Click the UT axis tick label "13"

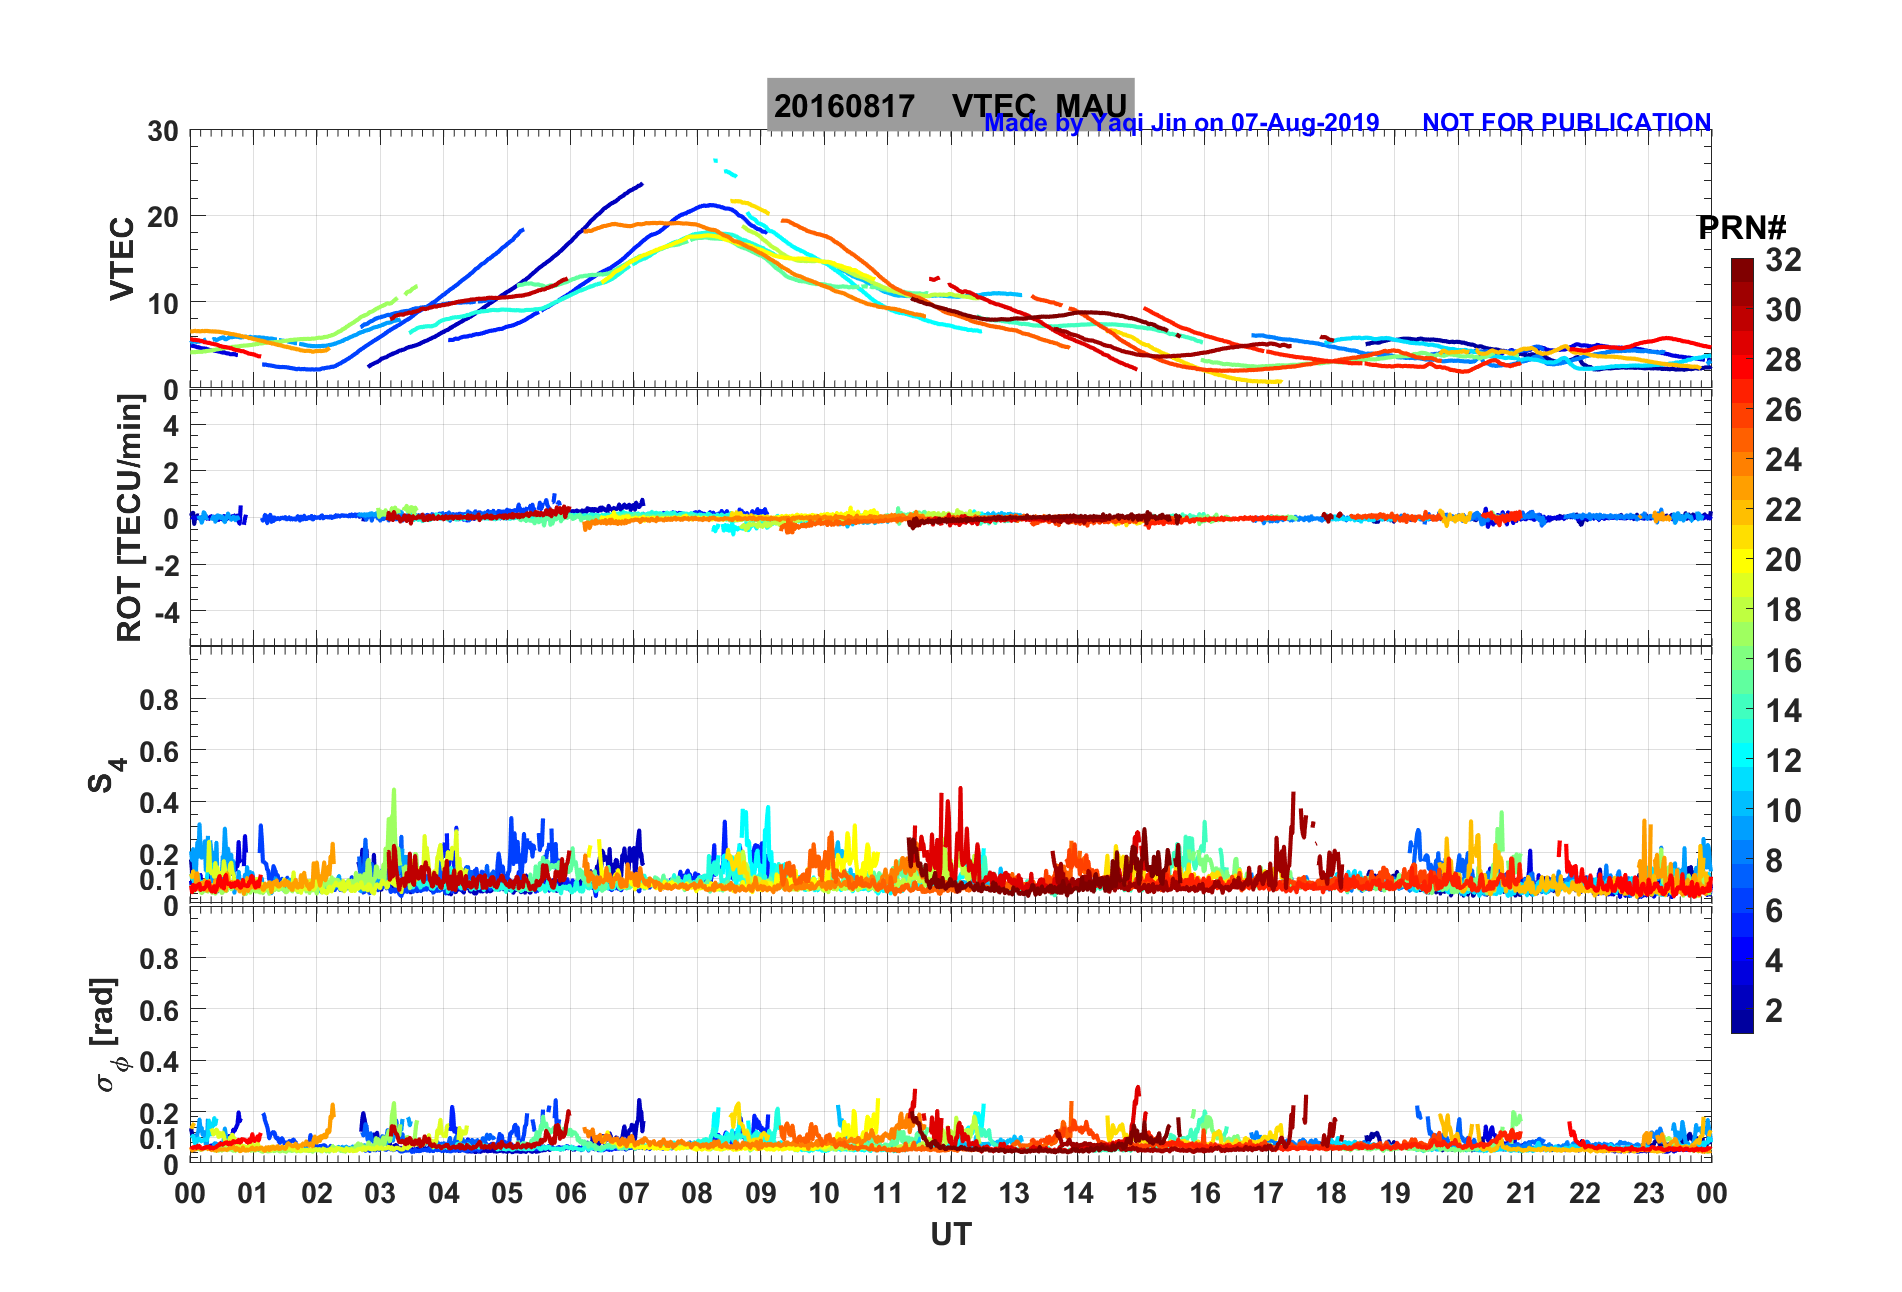(x=1014, y=1193)
